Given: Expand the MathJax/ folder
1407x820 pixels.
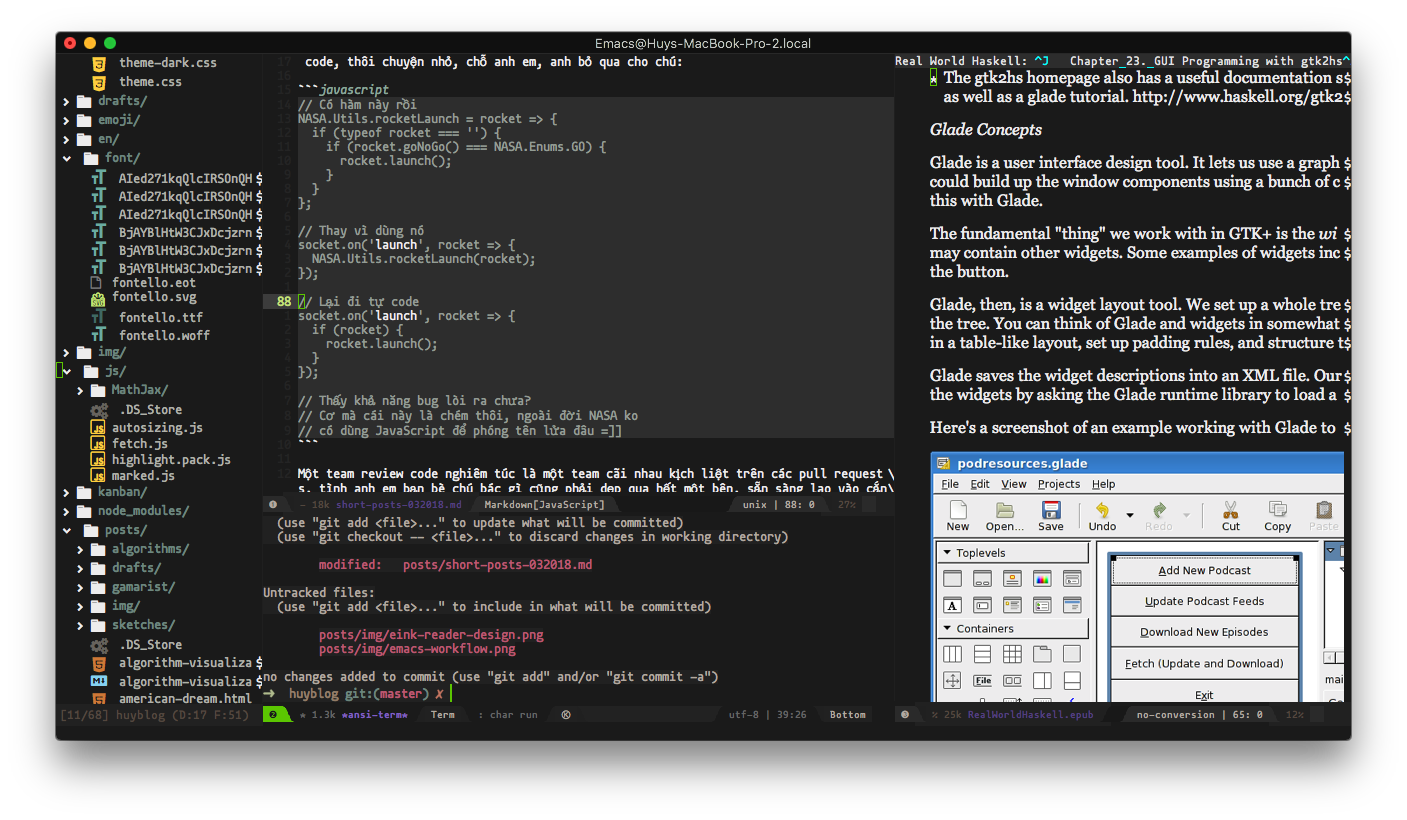Looking at the screenshot, I should 81,390.
